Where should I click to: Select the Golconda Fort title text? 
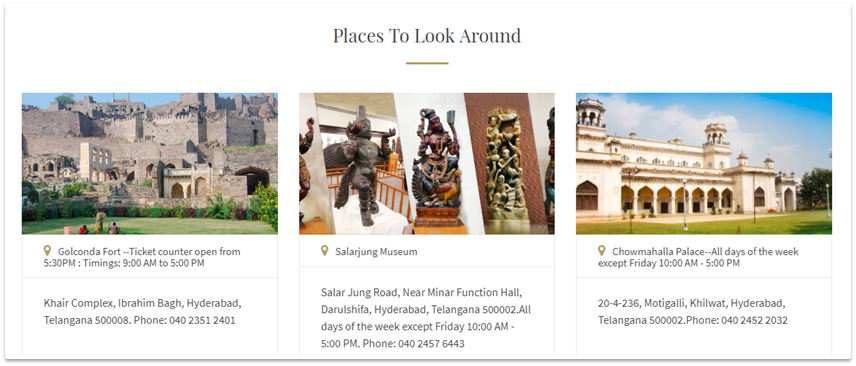click(142, 257)
